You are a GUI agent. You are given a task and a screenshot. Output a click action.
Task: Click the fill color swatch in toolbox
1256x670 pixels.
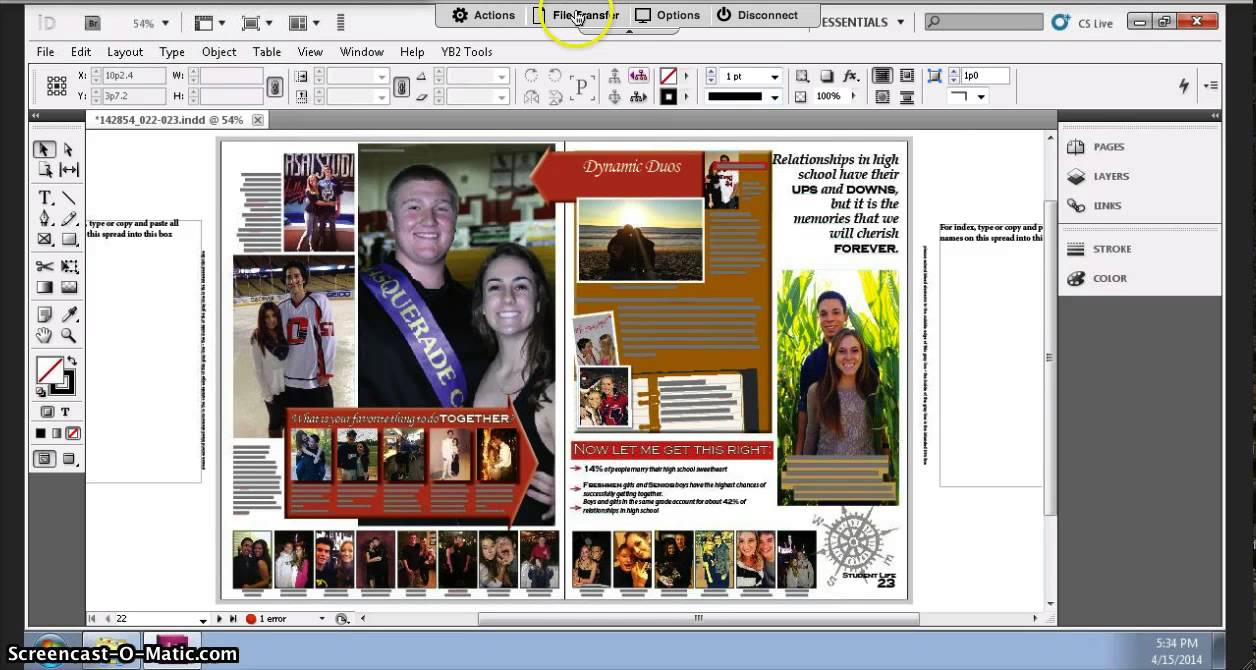pos(49,370)
